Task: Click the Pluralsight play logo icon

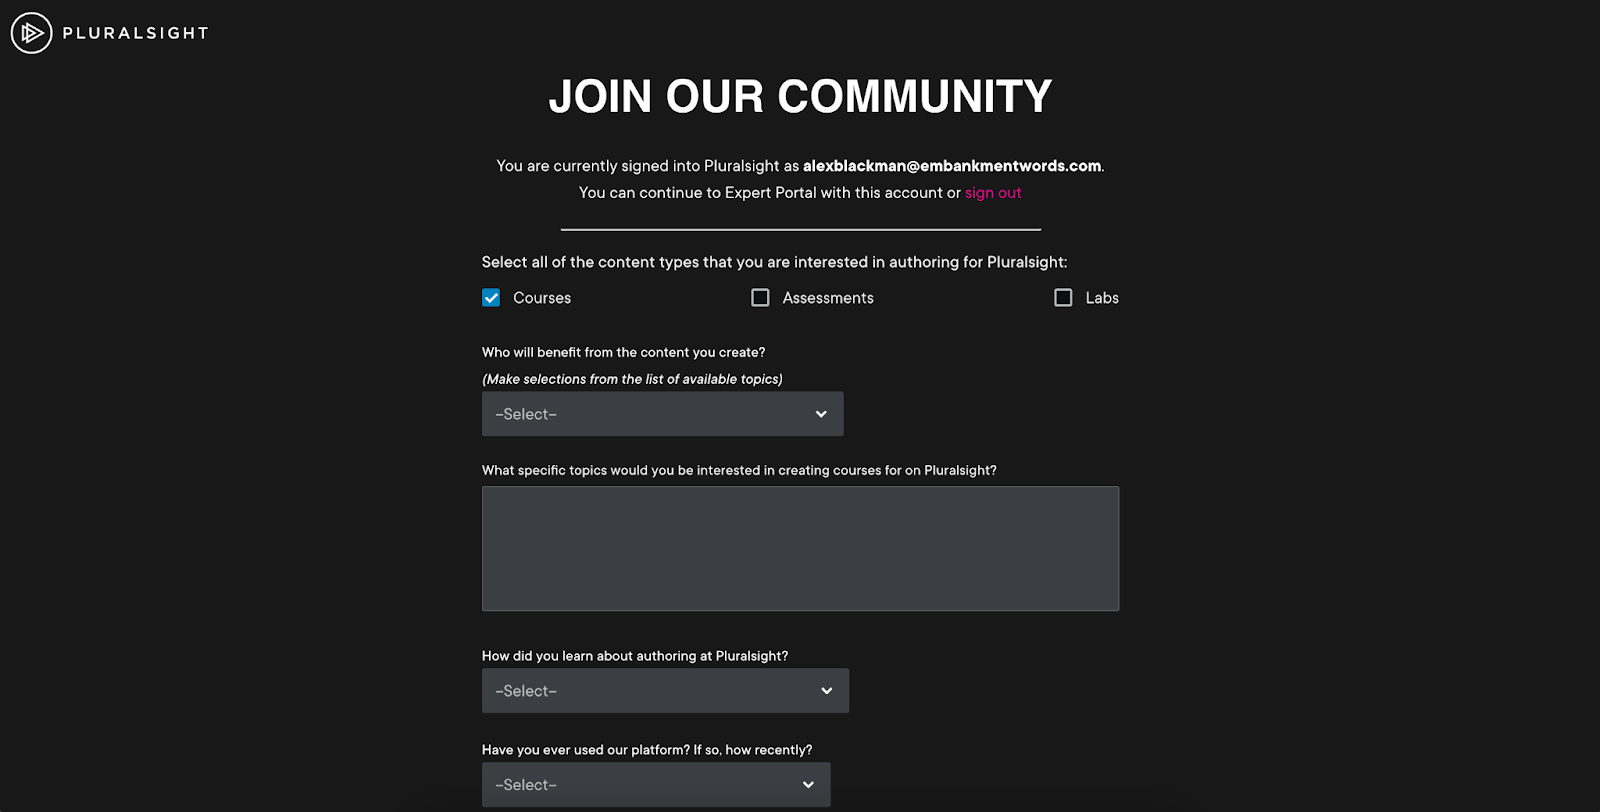Action: 31,32
